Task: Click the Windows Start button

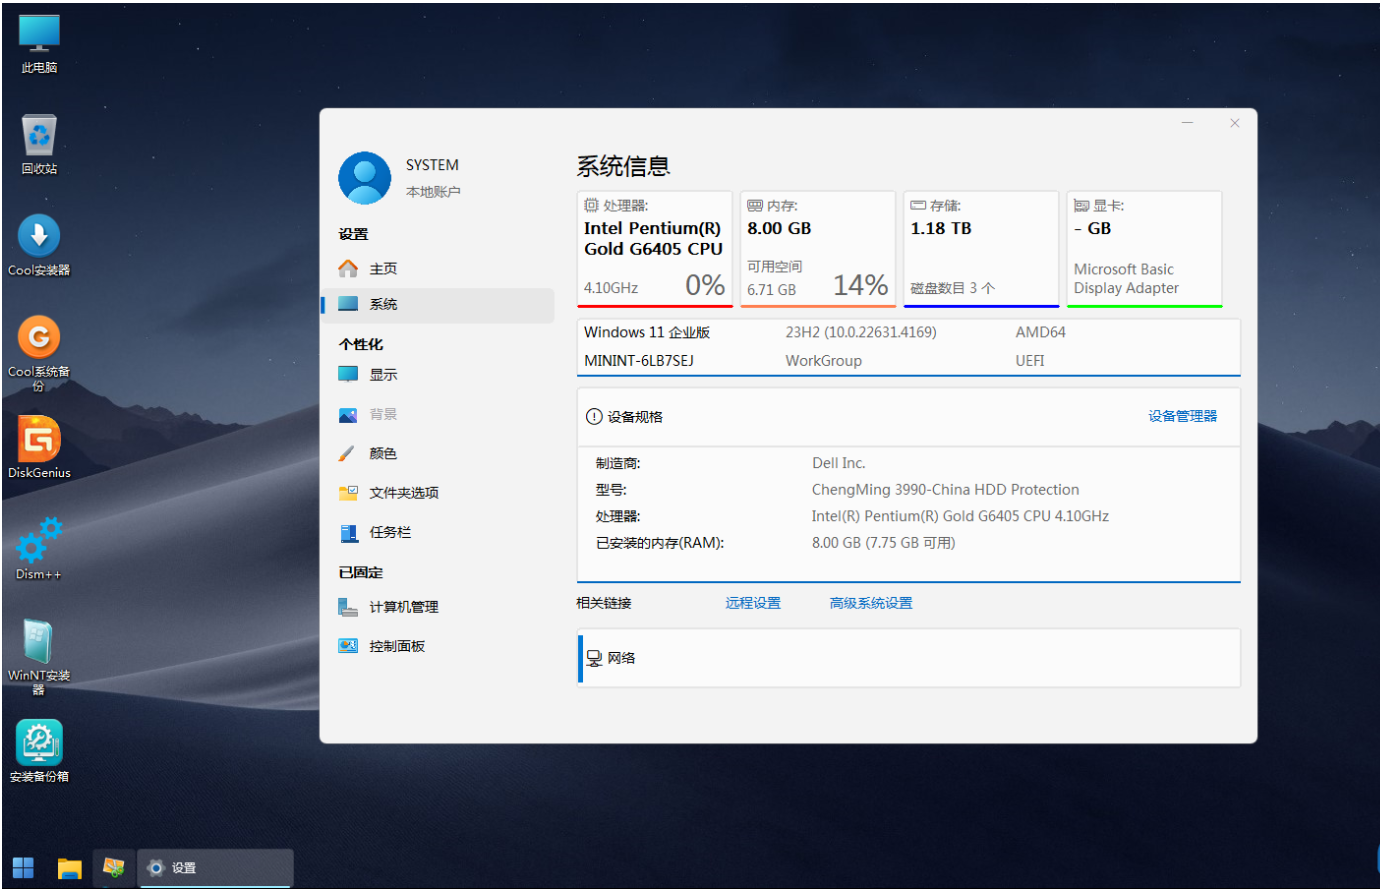Action: pos(23,867)
